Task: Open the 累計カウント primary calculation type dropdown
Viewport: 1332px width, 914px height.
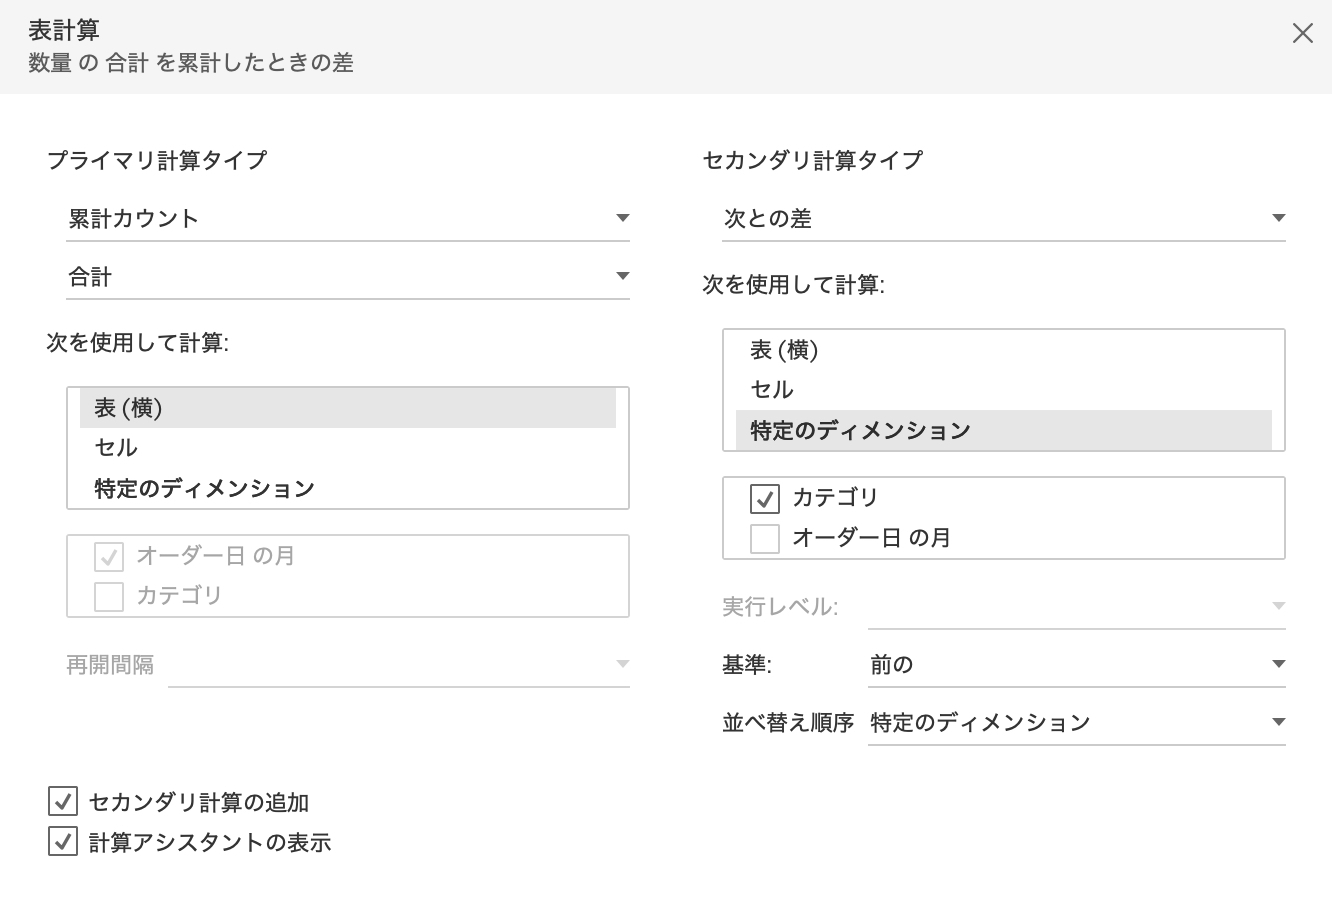Action: pos(347,218)
